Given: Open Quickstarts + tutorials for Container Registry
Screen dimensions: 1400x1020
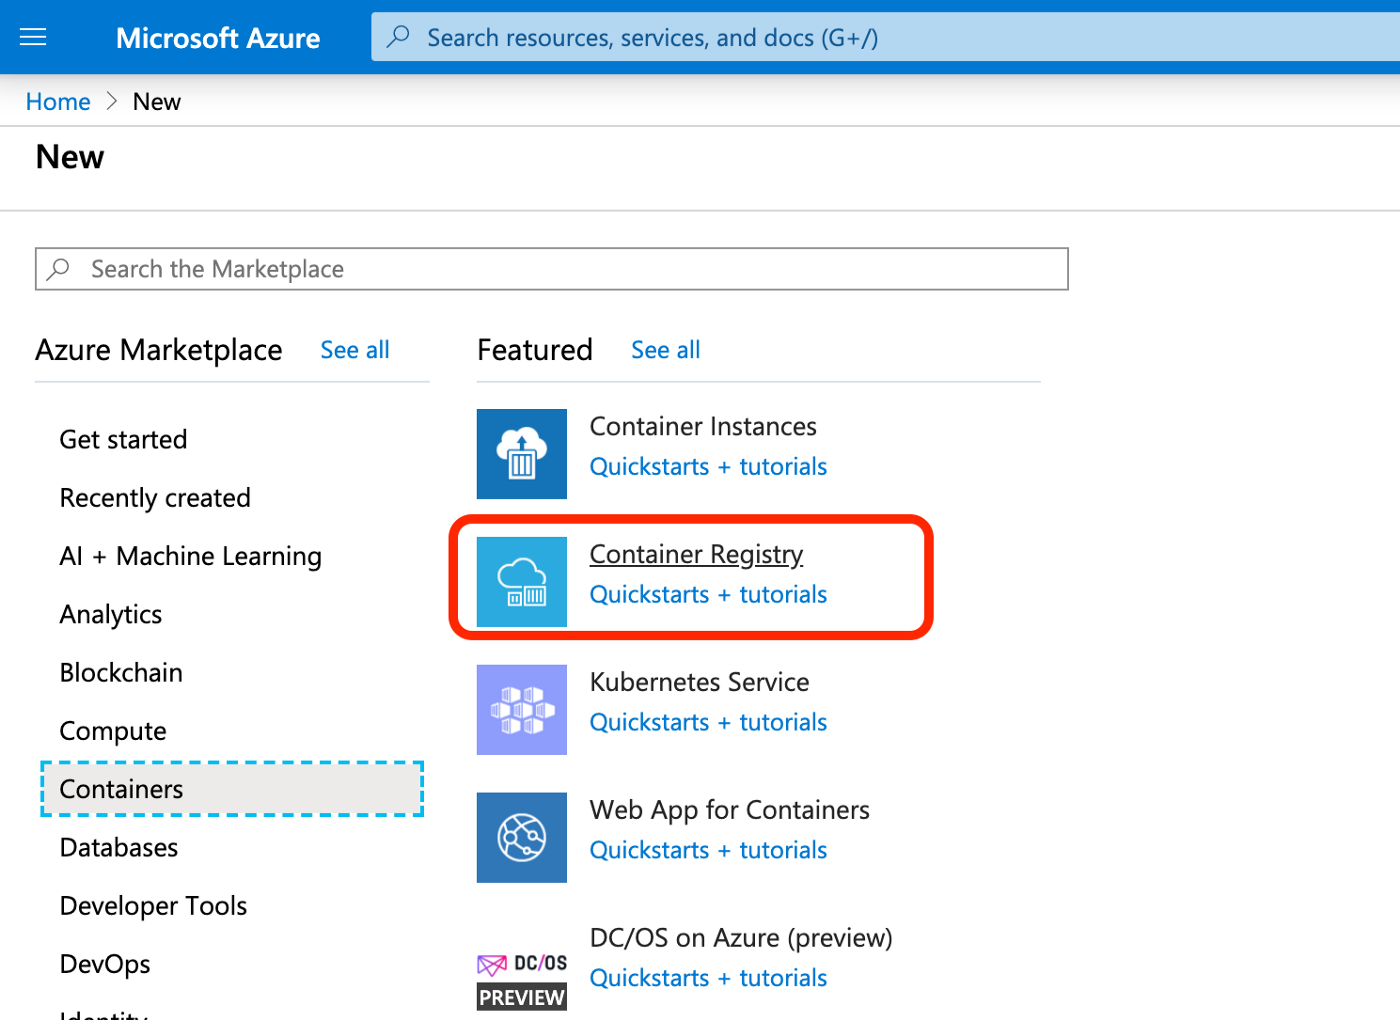Looking at the screenshot, I should [708, 595].
